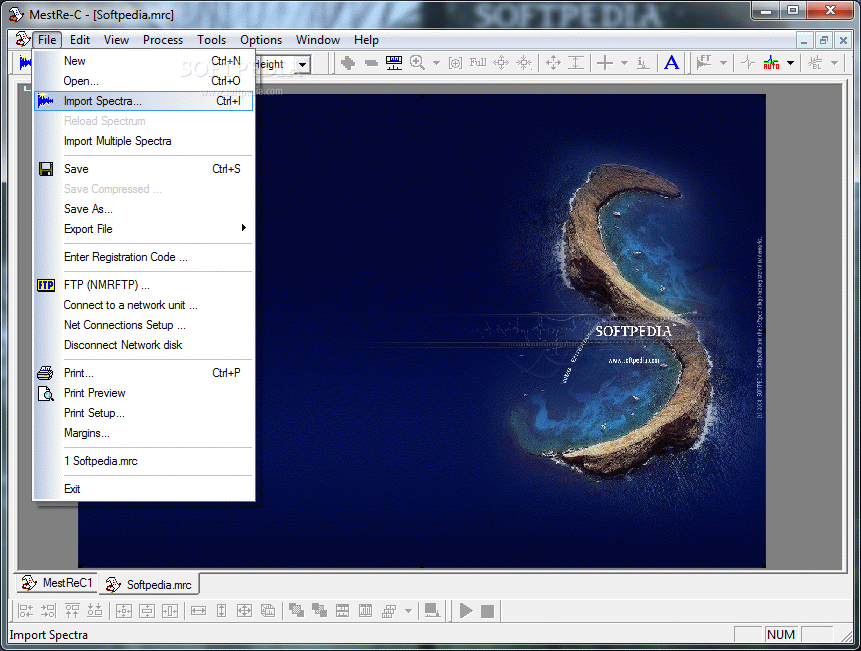Select Enter Registration Code ... entry

[143, 257]
